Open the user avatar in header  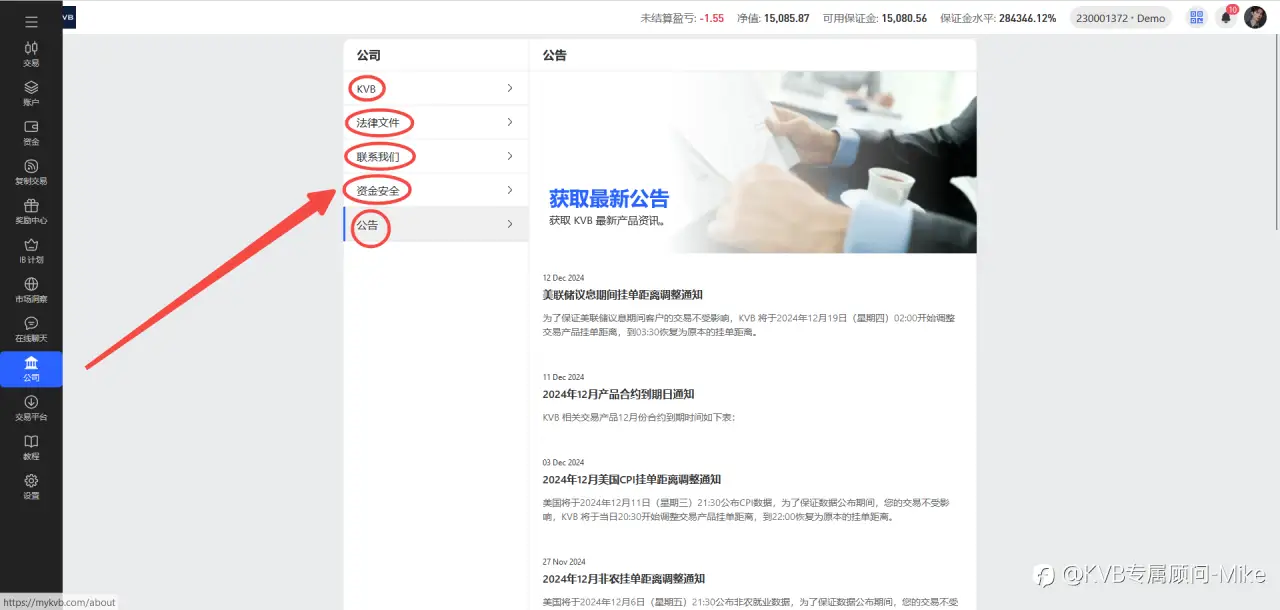1255,18
